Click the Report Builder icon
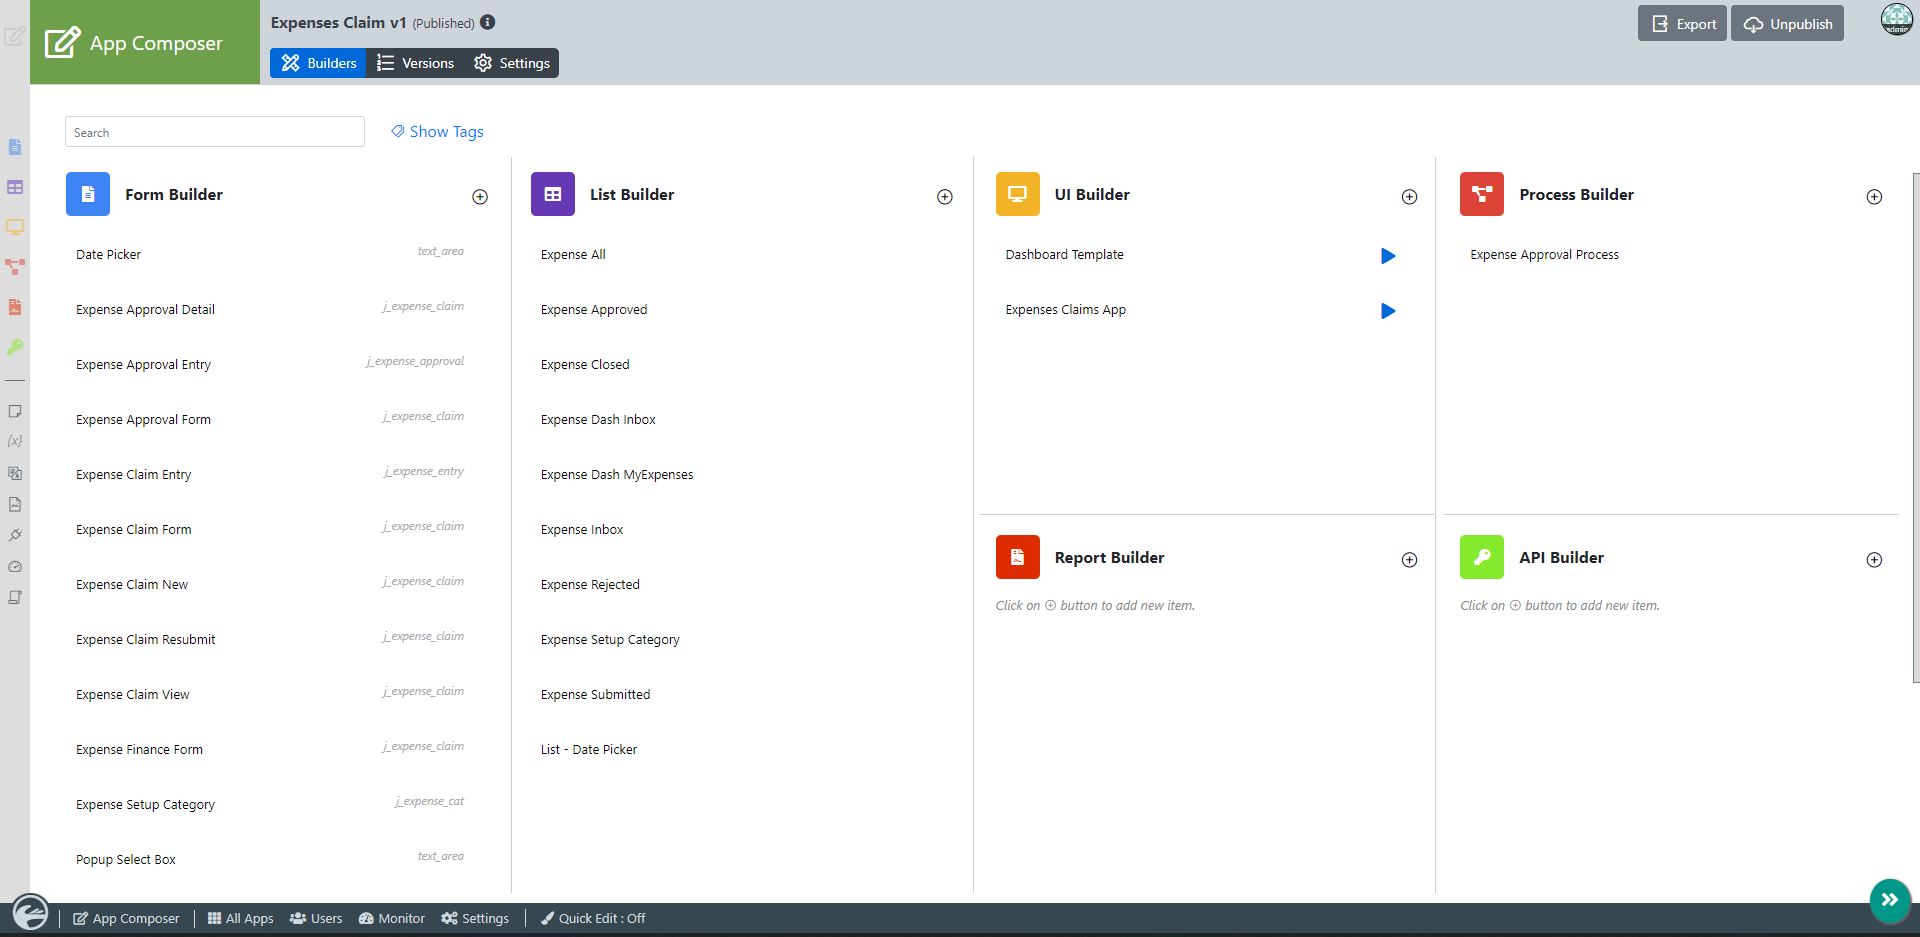 [1018, 557]
